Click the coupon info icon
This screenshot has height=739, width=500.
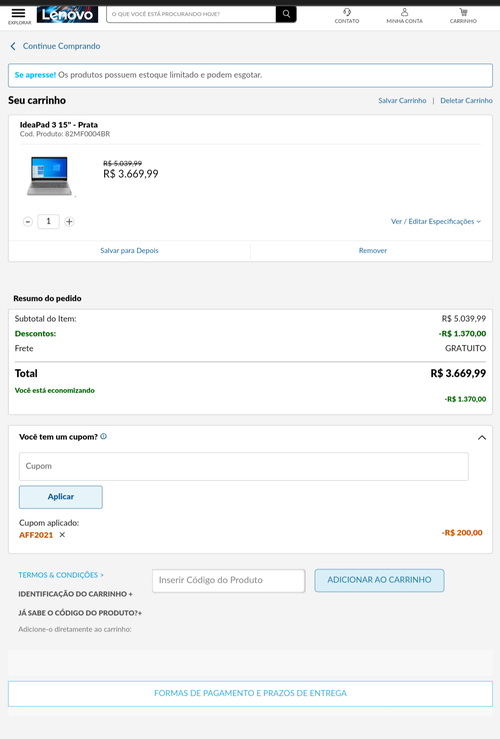coord(104,436)
